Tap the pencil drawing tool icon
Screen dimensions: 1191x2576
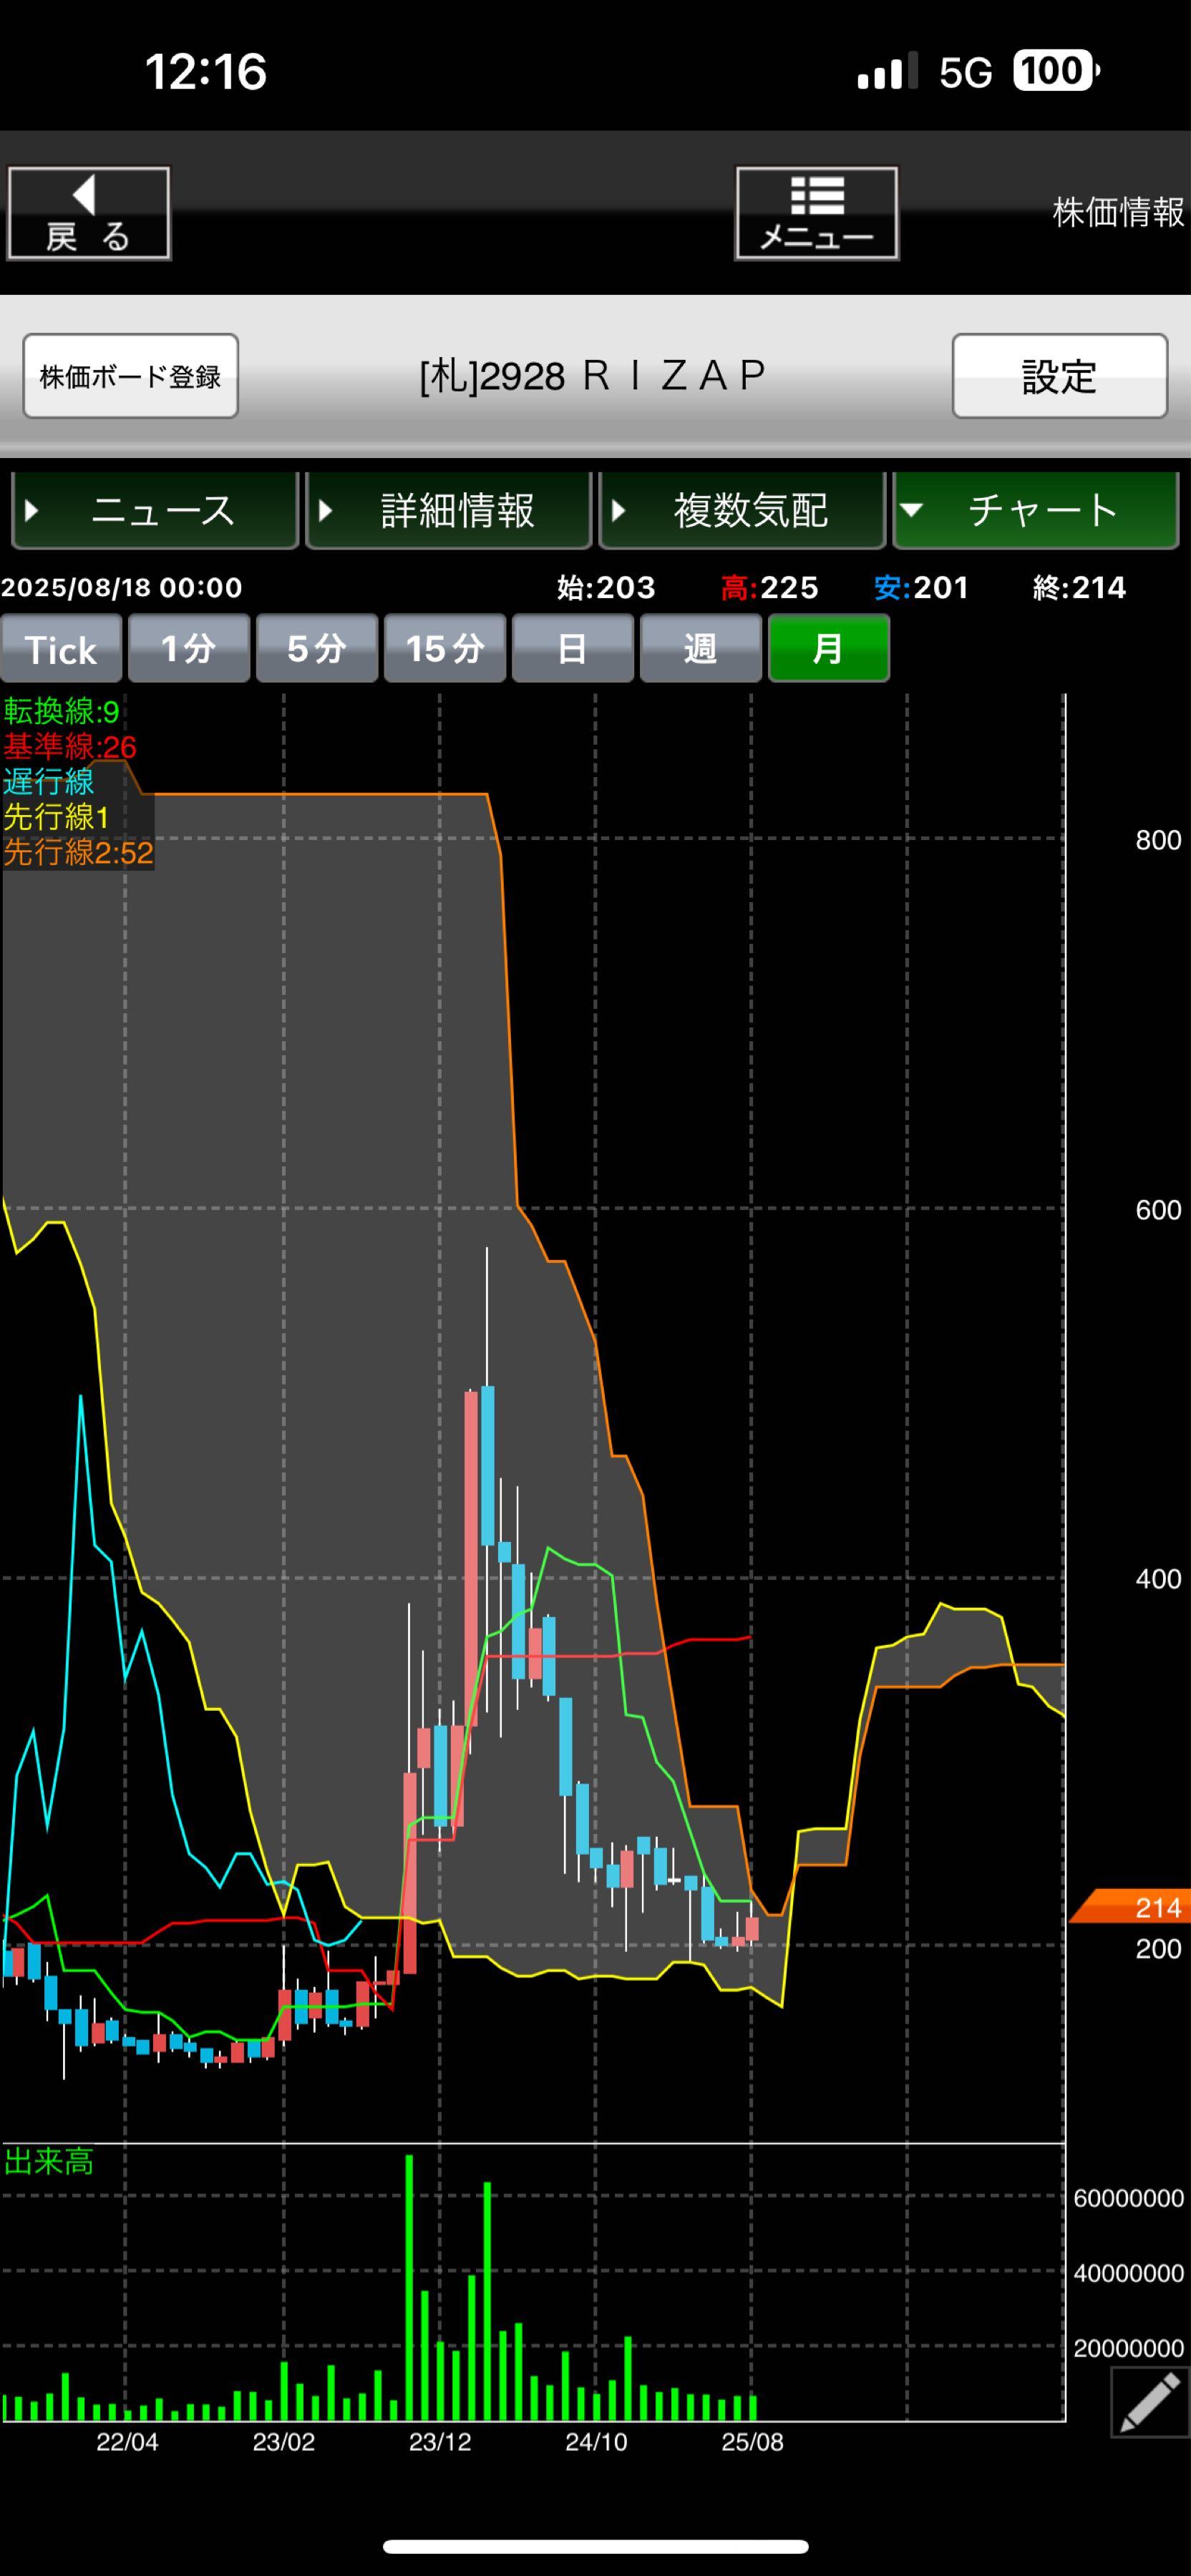tap(1150, 2403)
